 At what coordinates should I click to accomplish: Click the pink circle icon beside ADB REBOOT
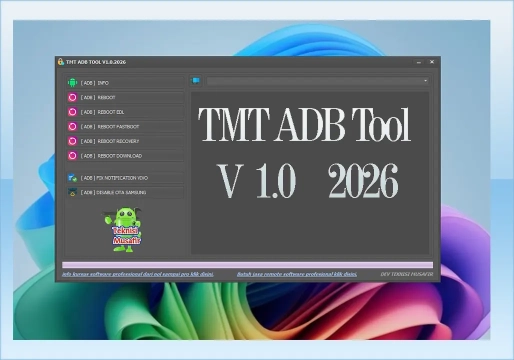[x=72, y=97]
